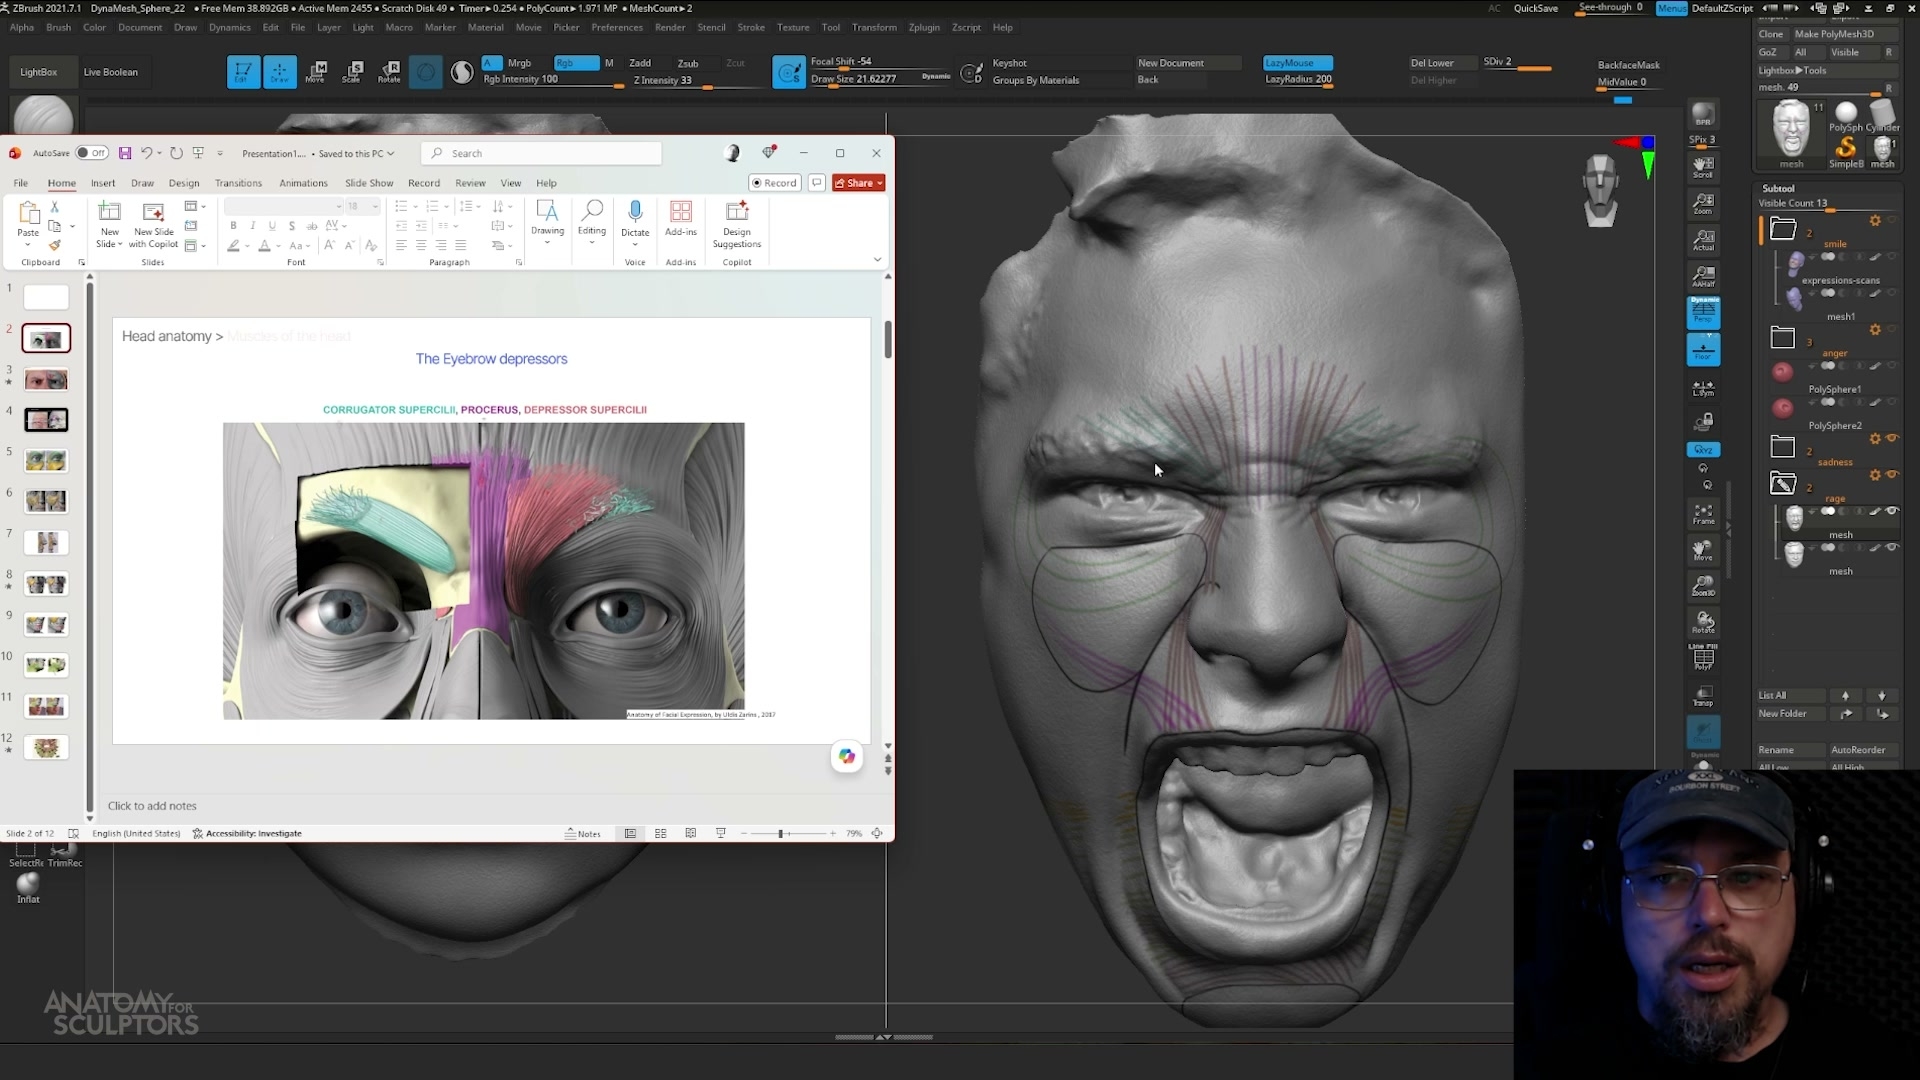Screen dimensions: 1920x1080
Task: Open the Slide Show tab
Action: (x=369, y=183)
